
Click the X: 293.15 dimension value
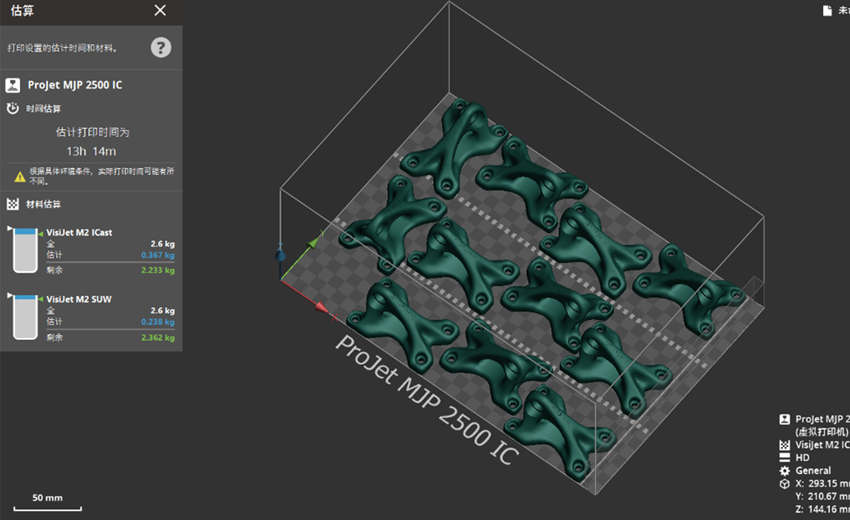[x=822, y=484]
